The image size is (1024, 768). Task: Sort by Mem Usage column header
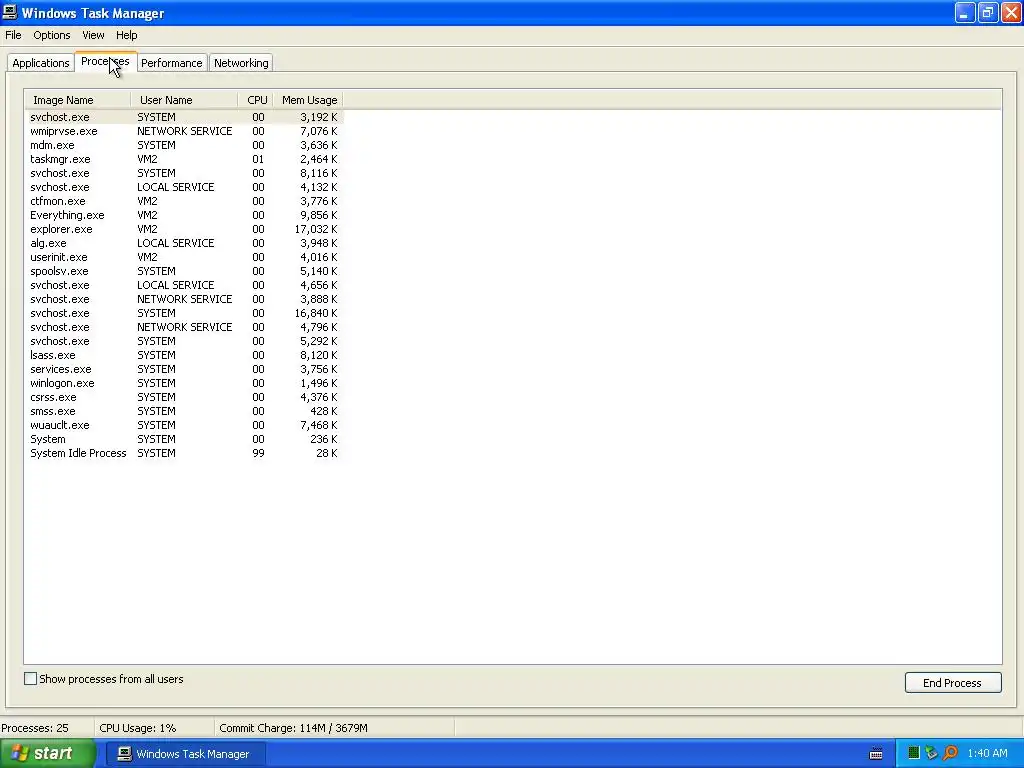click(308, 100)
